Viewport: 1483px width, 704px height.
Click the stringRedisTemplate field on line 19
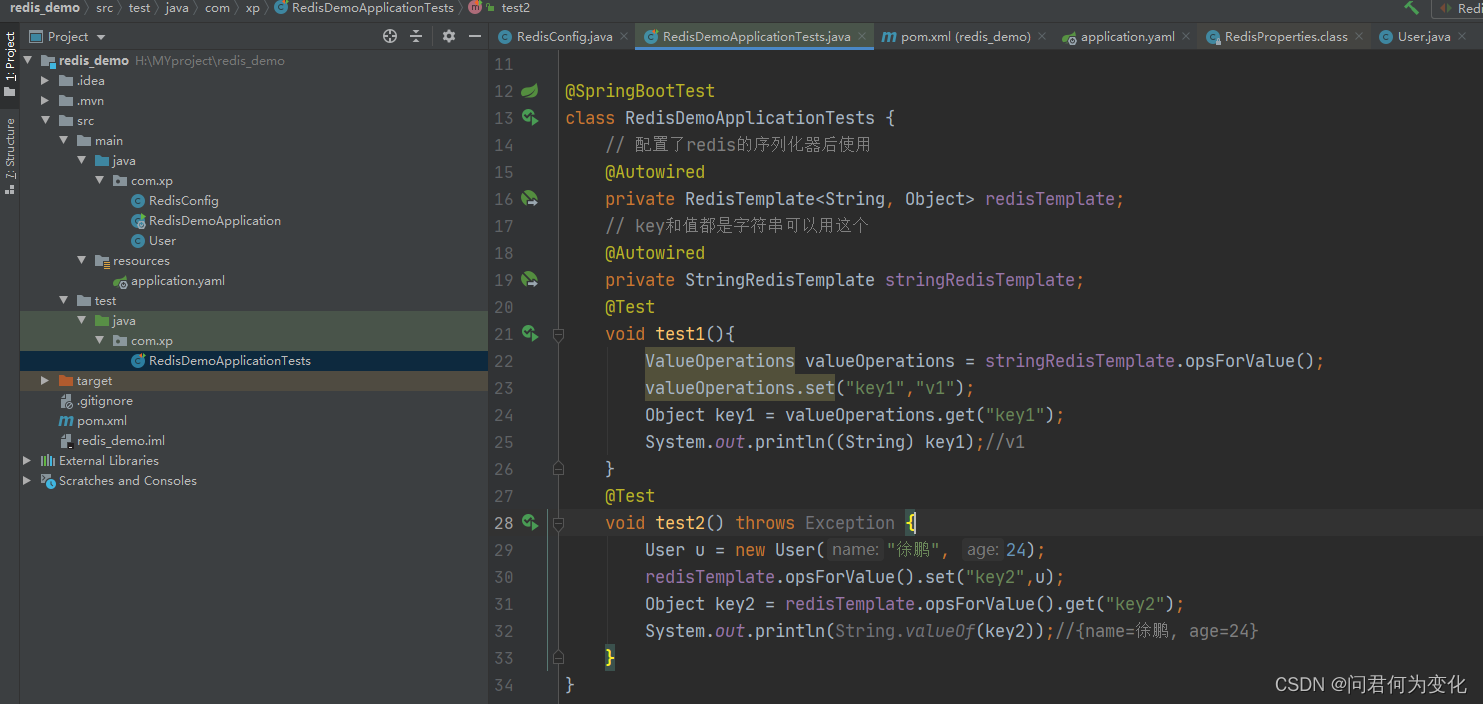(980, 280)
